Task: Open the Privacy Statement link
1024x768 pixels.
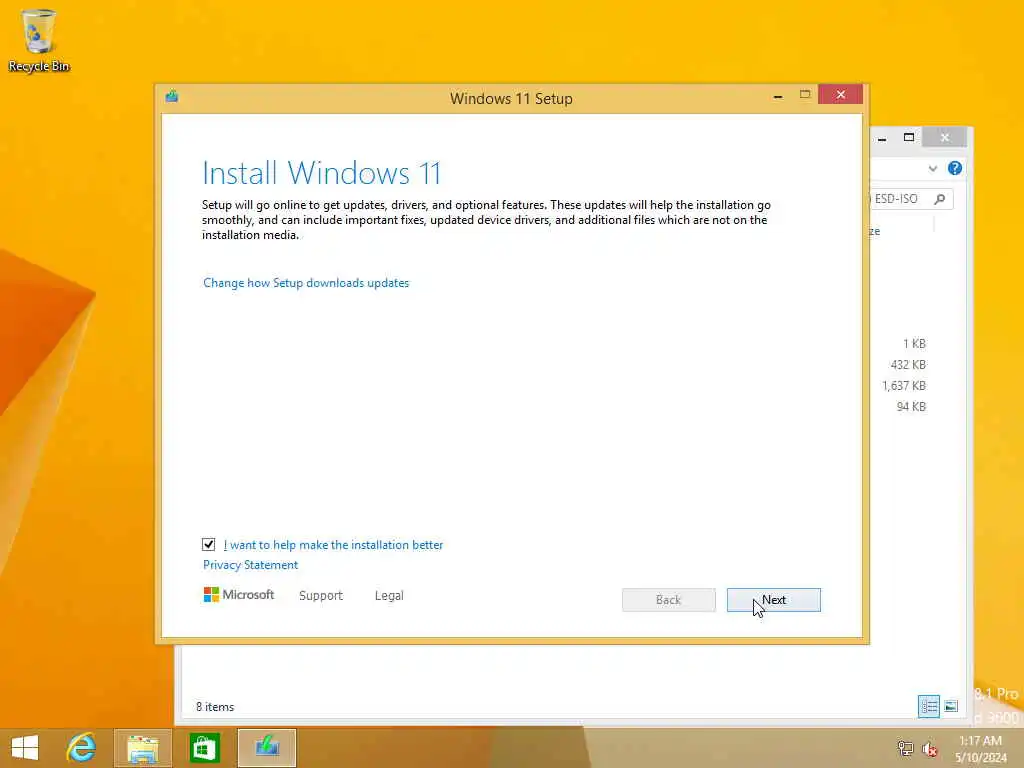Action: point(250,565)
